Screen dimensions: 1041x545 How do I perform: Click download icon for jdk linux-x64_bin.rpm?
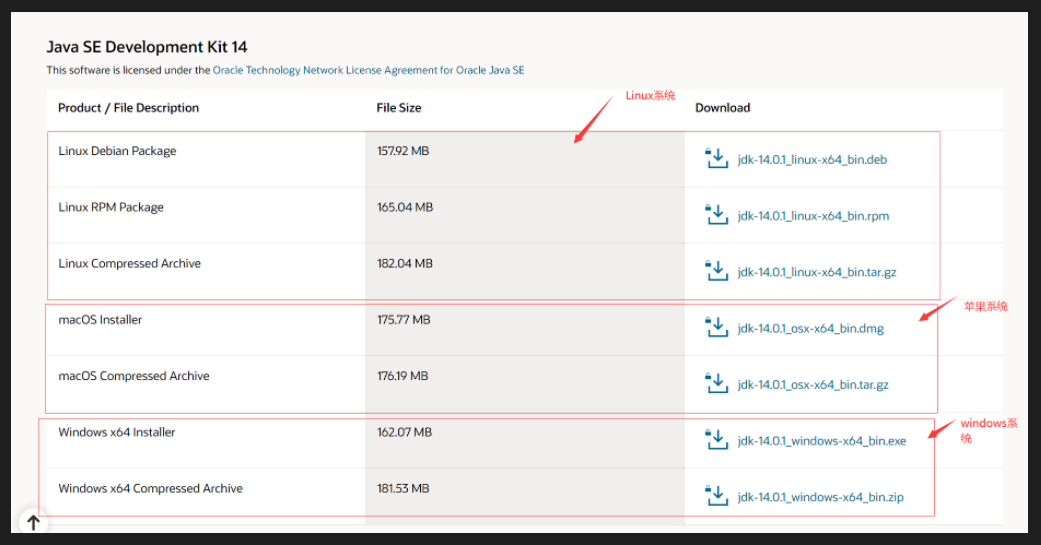pos(716,214)
